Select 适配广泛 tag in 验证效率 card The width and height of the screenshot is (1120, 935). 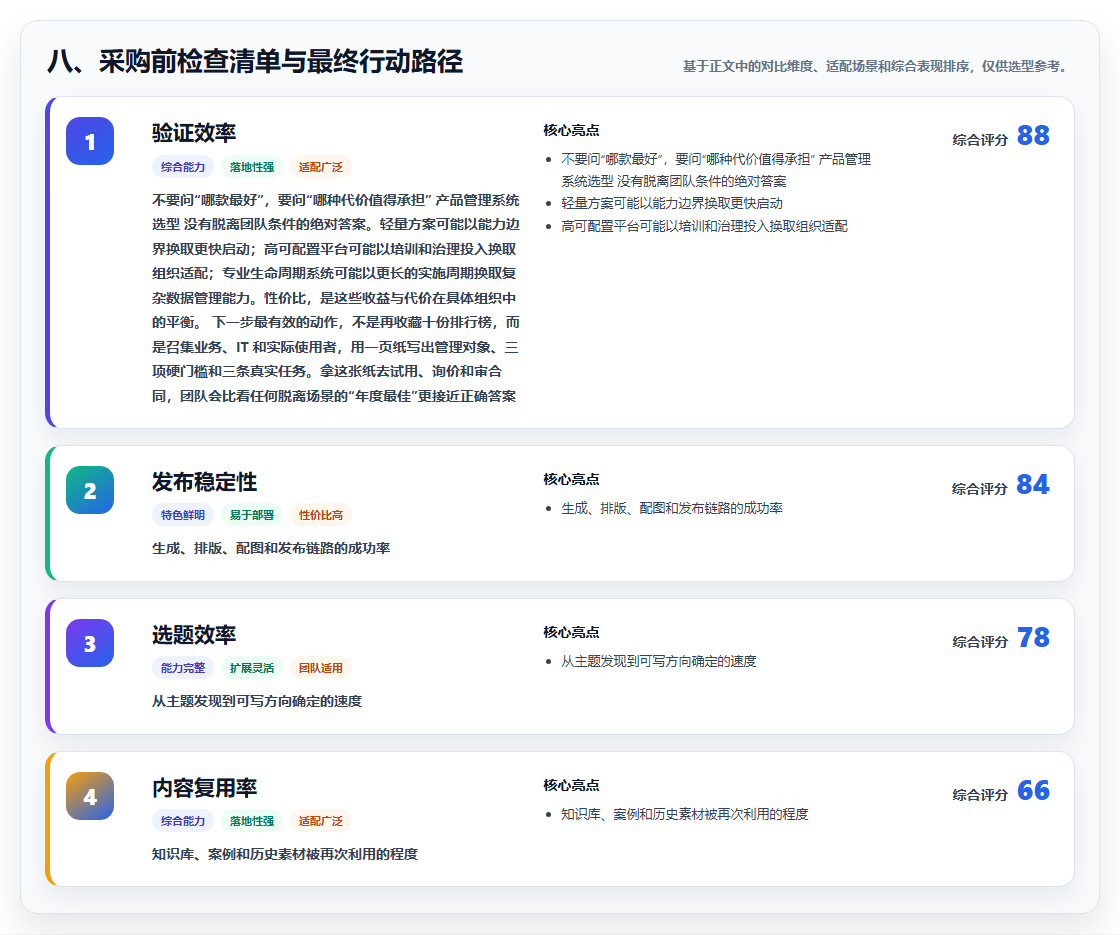[x=321, y=167]
